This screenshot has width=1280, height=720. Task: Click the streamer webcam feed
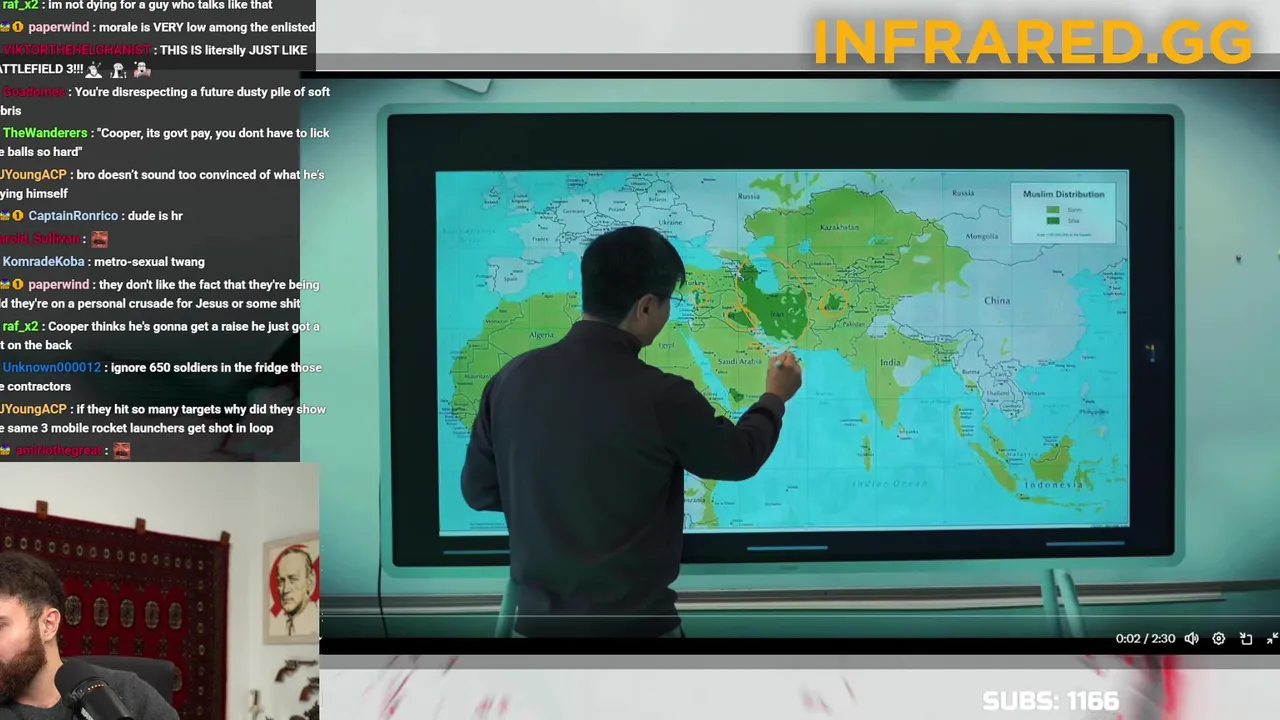pos(159,591)
